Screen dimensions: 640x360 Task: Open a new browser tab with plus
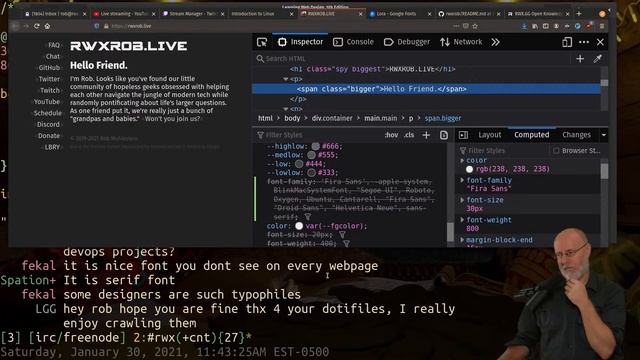click(x=578, y=13)
